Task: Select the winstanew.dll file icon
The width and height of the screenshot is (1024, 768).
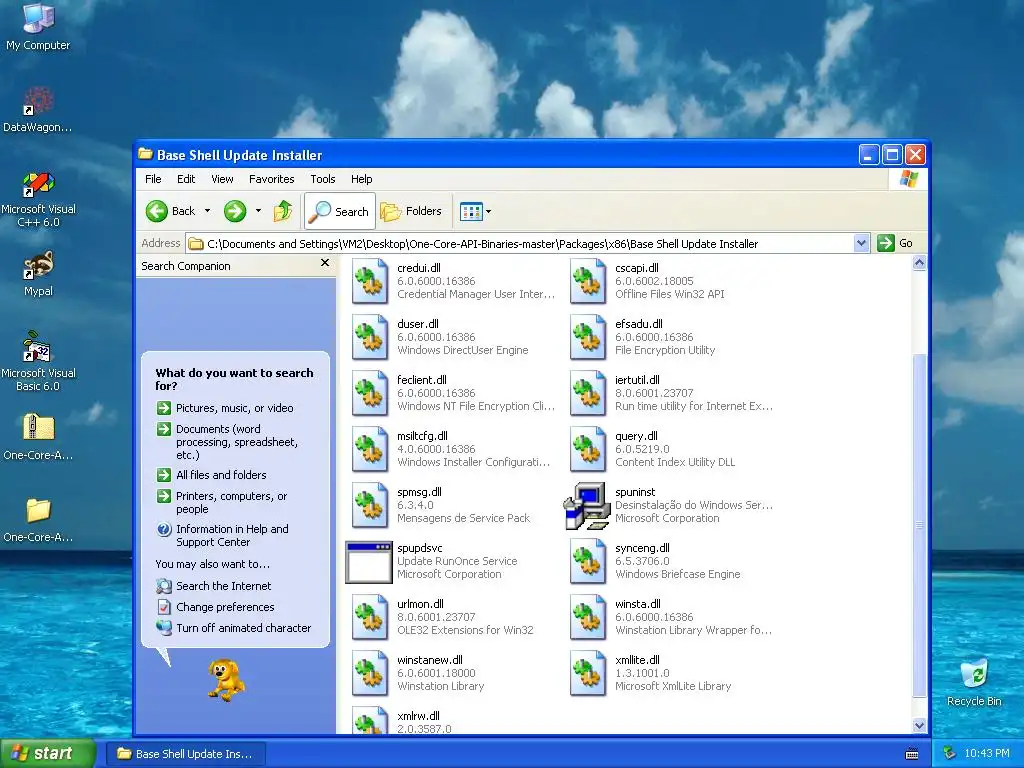Action: tap(370, 675)
